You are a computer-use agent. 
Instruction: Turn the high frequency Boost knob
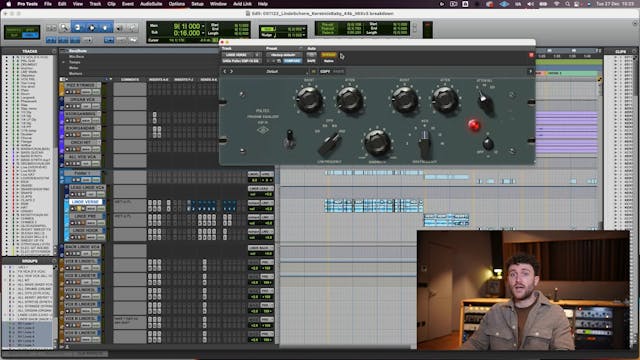(x=404, y=99)
